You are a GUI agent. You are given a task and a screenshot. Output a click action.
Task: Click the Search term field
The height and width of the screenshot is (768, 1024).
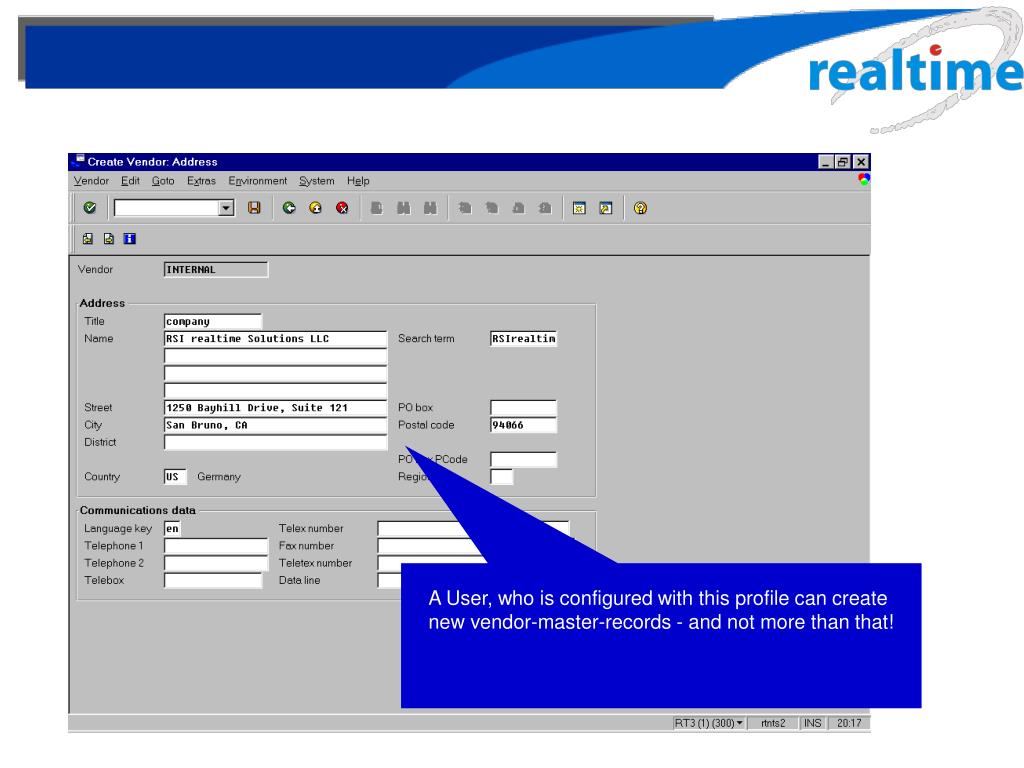[524, 338]
